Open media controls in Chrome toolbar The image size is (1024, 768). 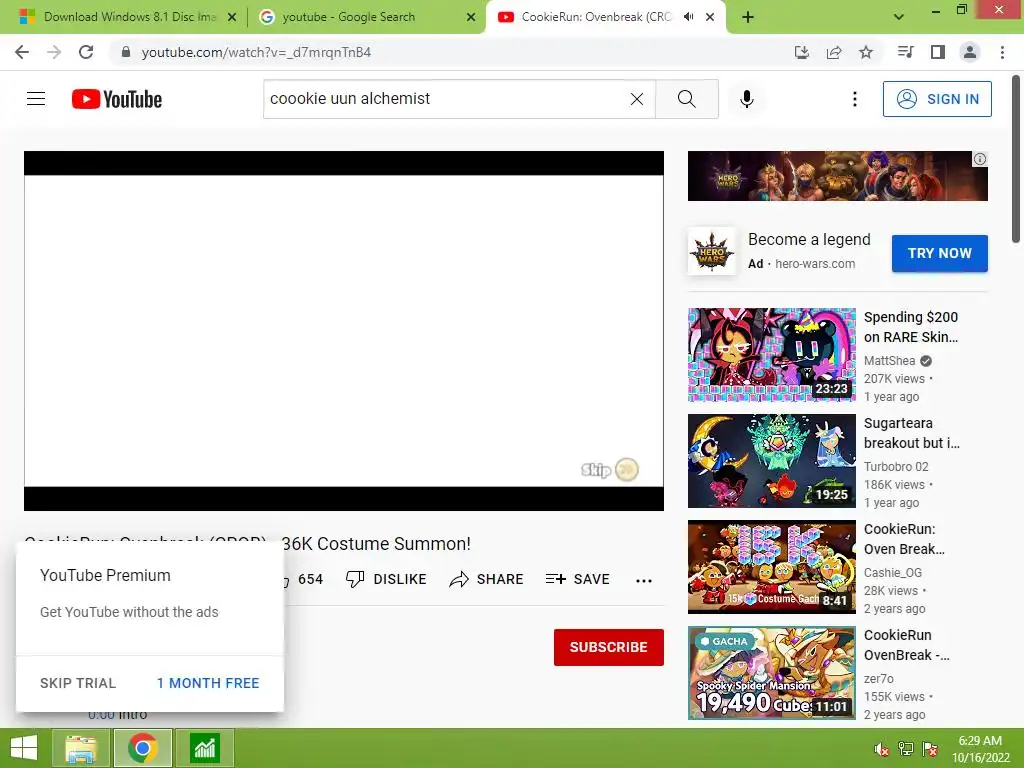point(905,52)
